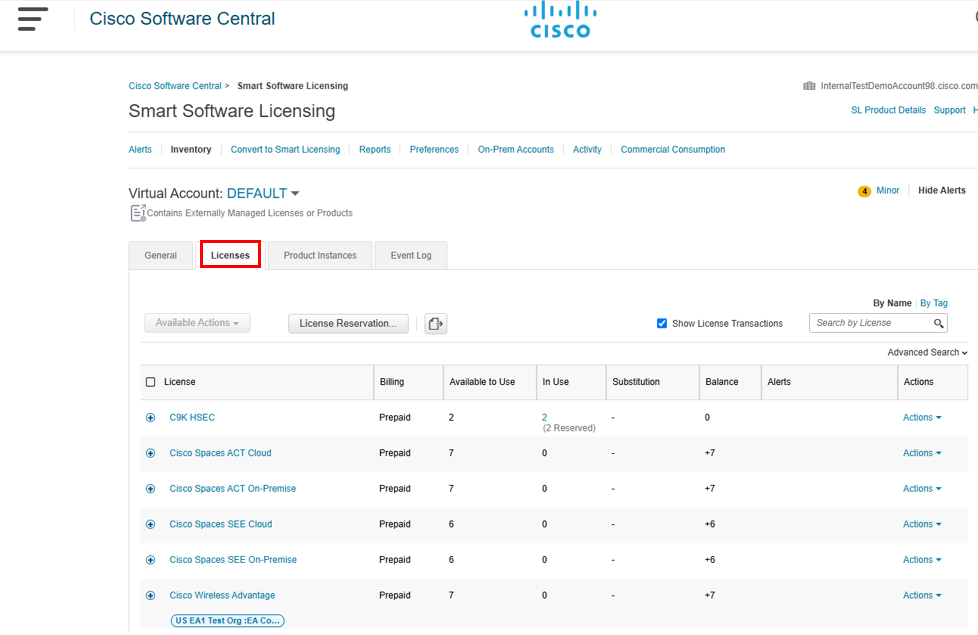Expand the Cisco Spaces SEE On-Premise row
Image resolution: width=978 pixels, height=635 pixels.
click(150, 560)
